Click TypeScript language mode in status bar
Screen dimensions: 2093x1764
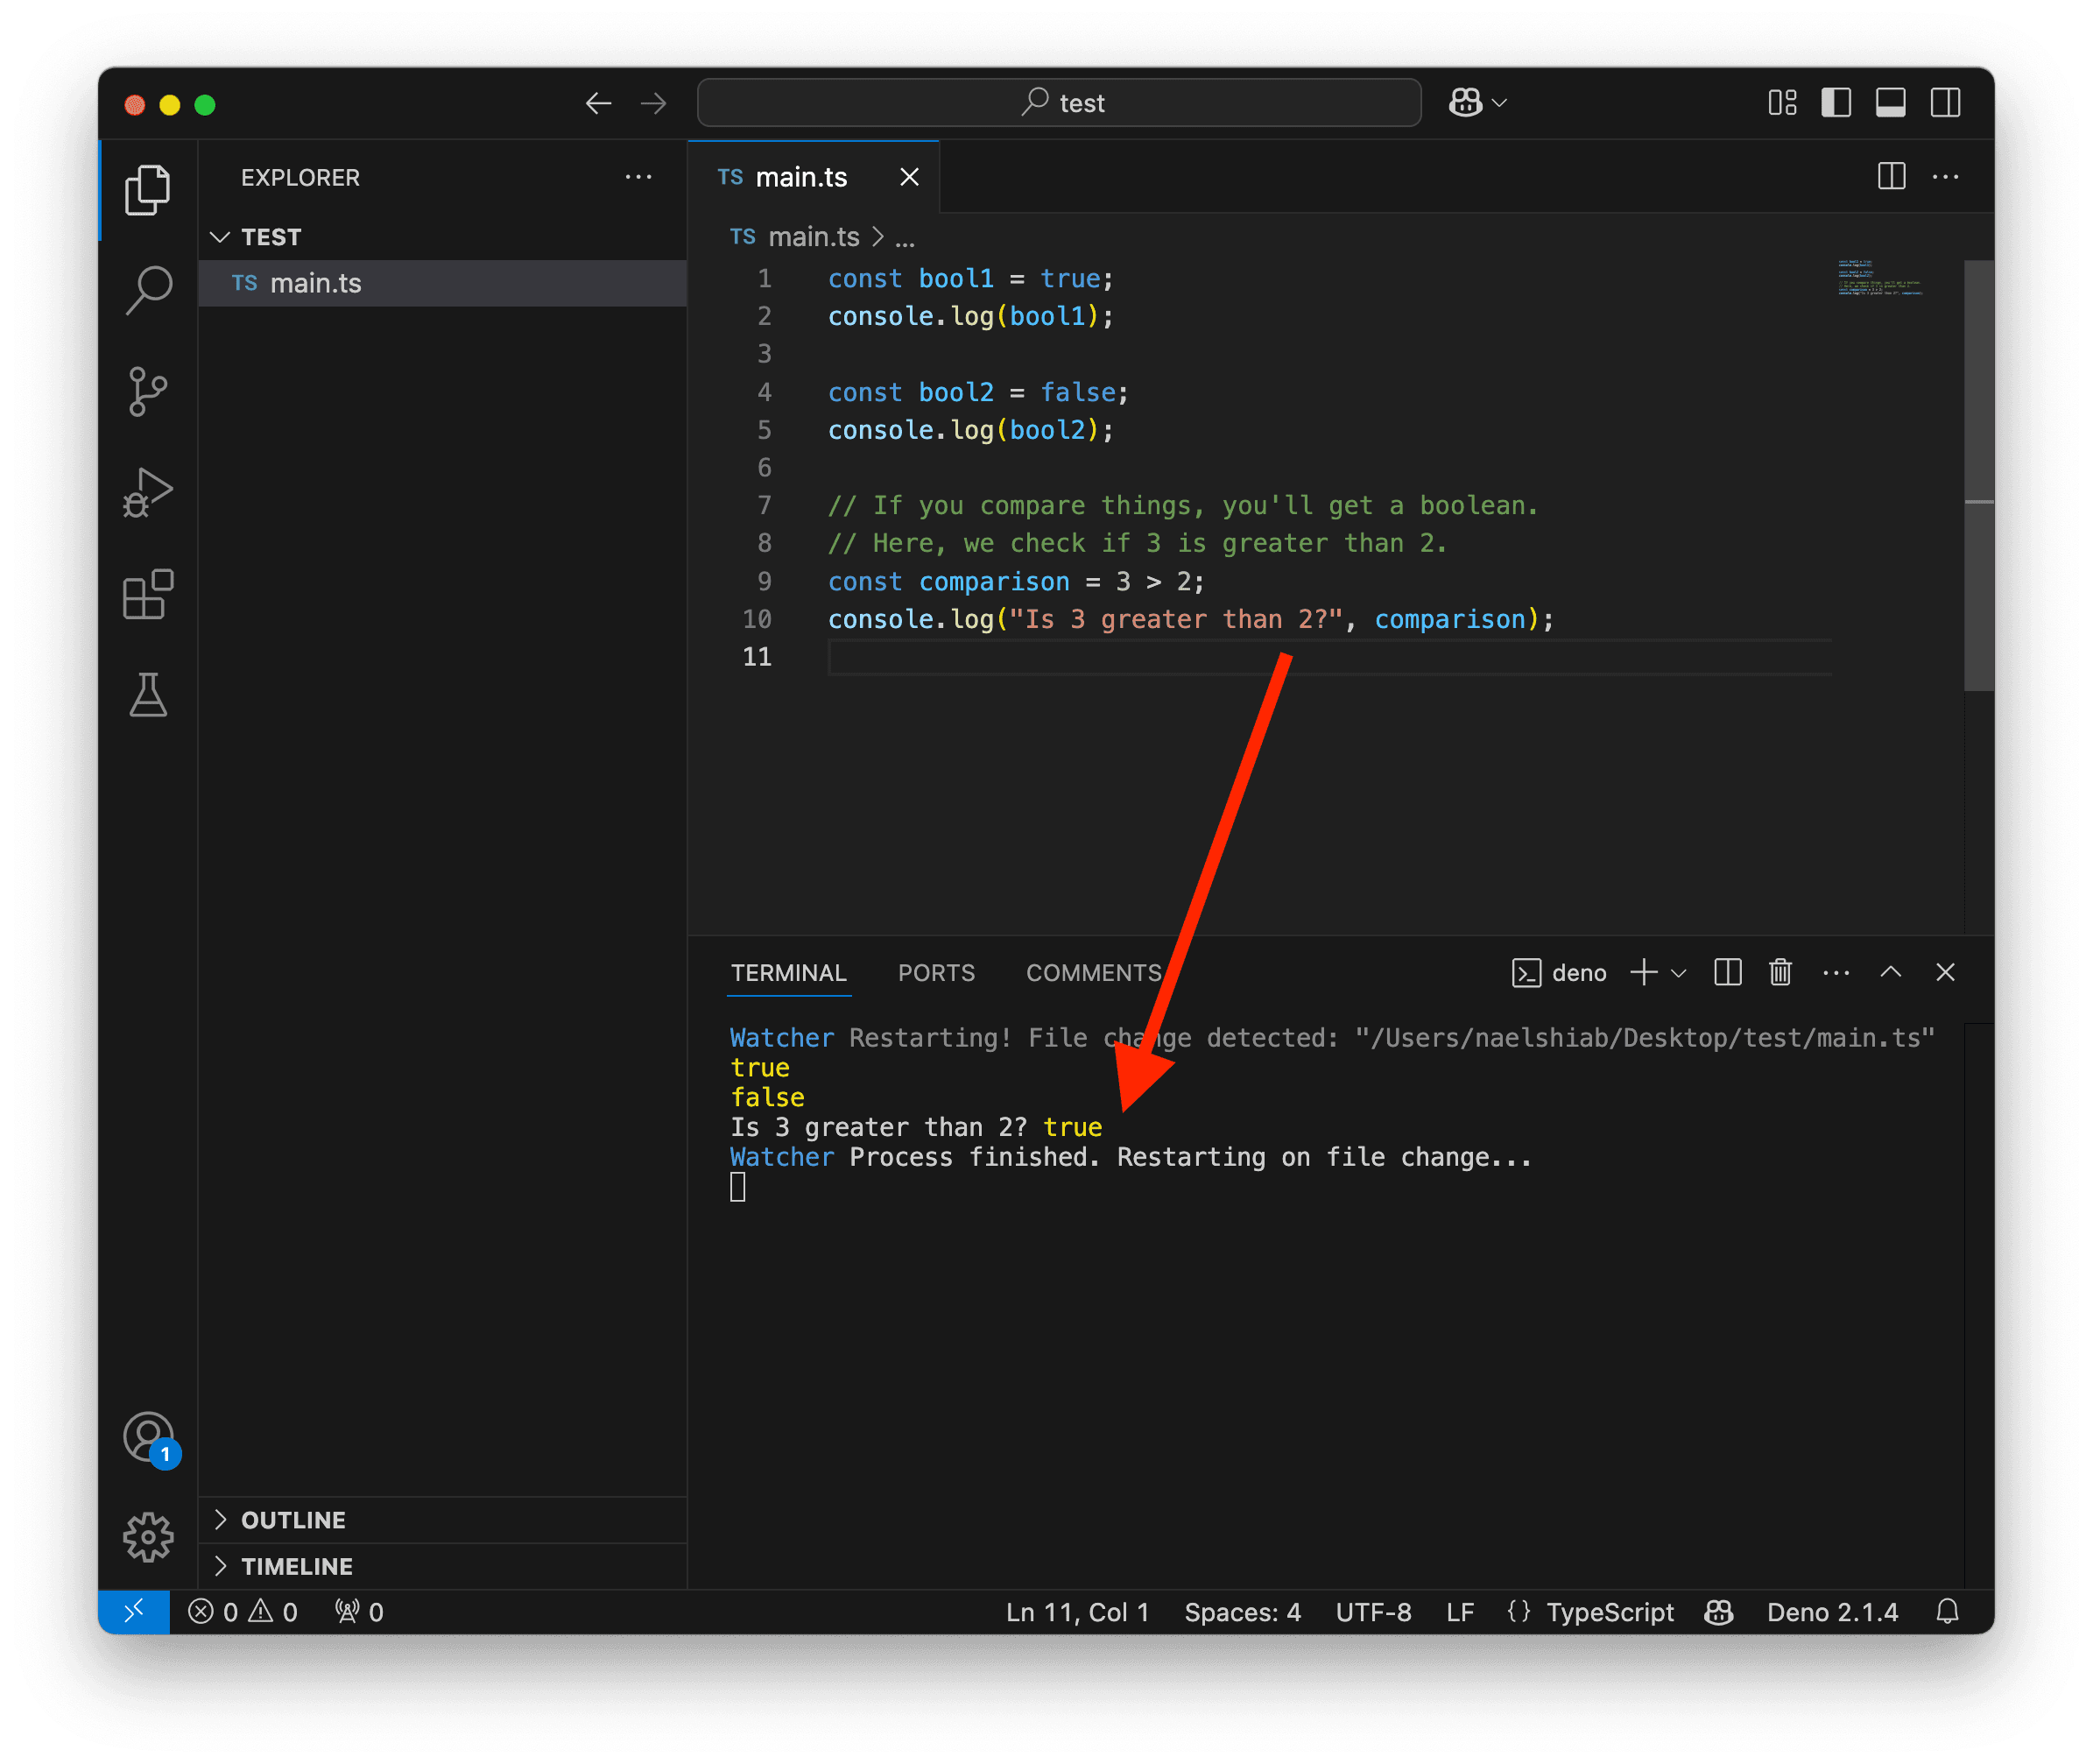click(x=1609, y=1612)
